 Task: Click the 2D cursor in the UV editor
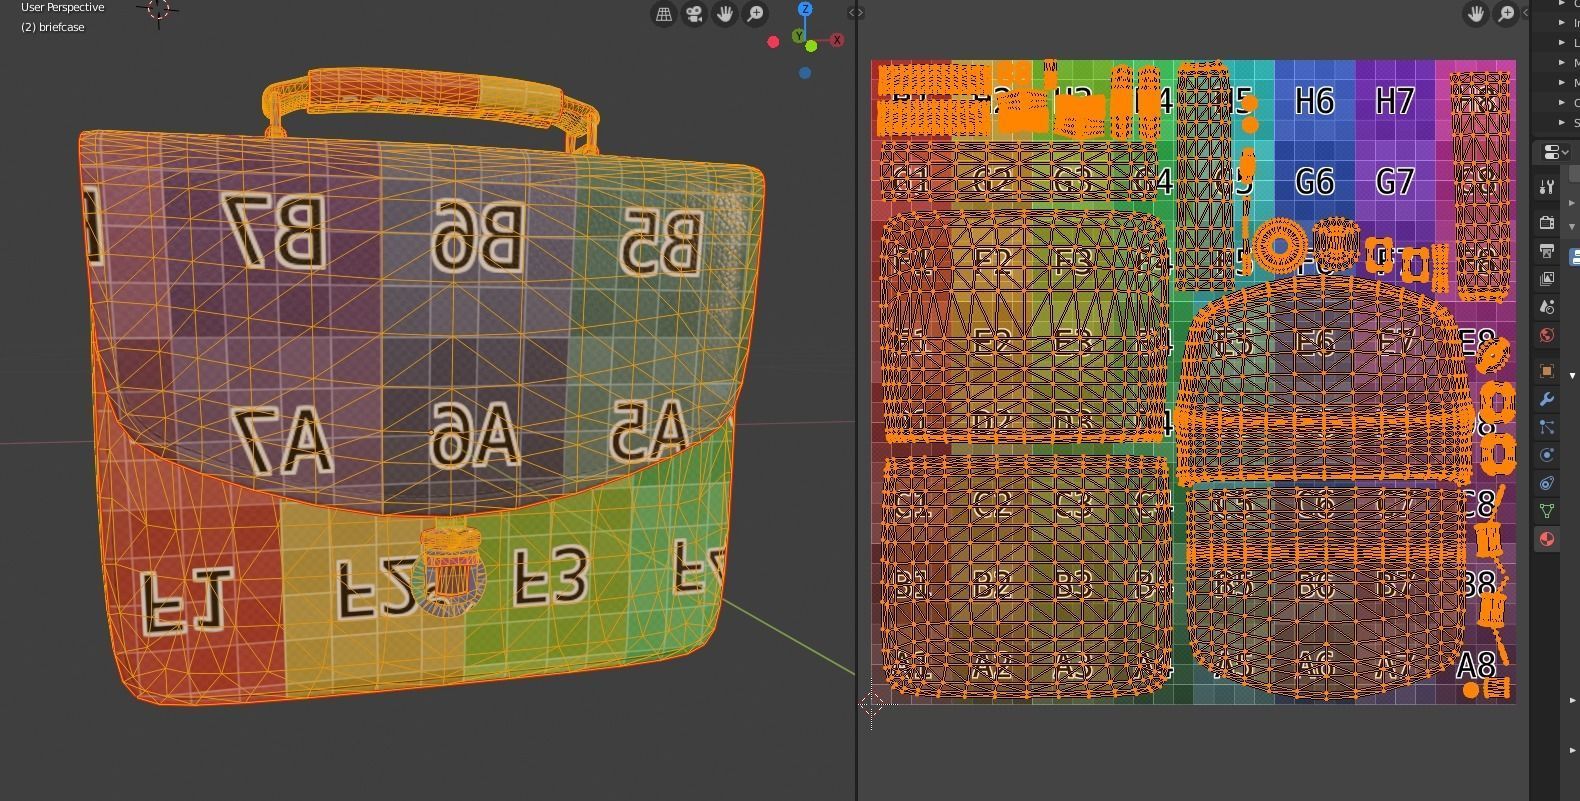[x=871, y=704]
